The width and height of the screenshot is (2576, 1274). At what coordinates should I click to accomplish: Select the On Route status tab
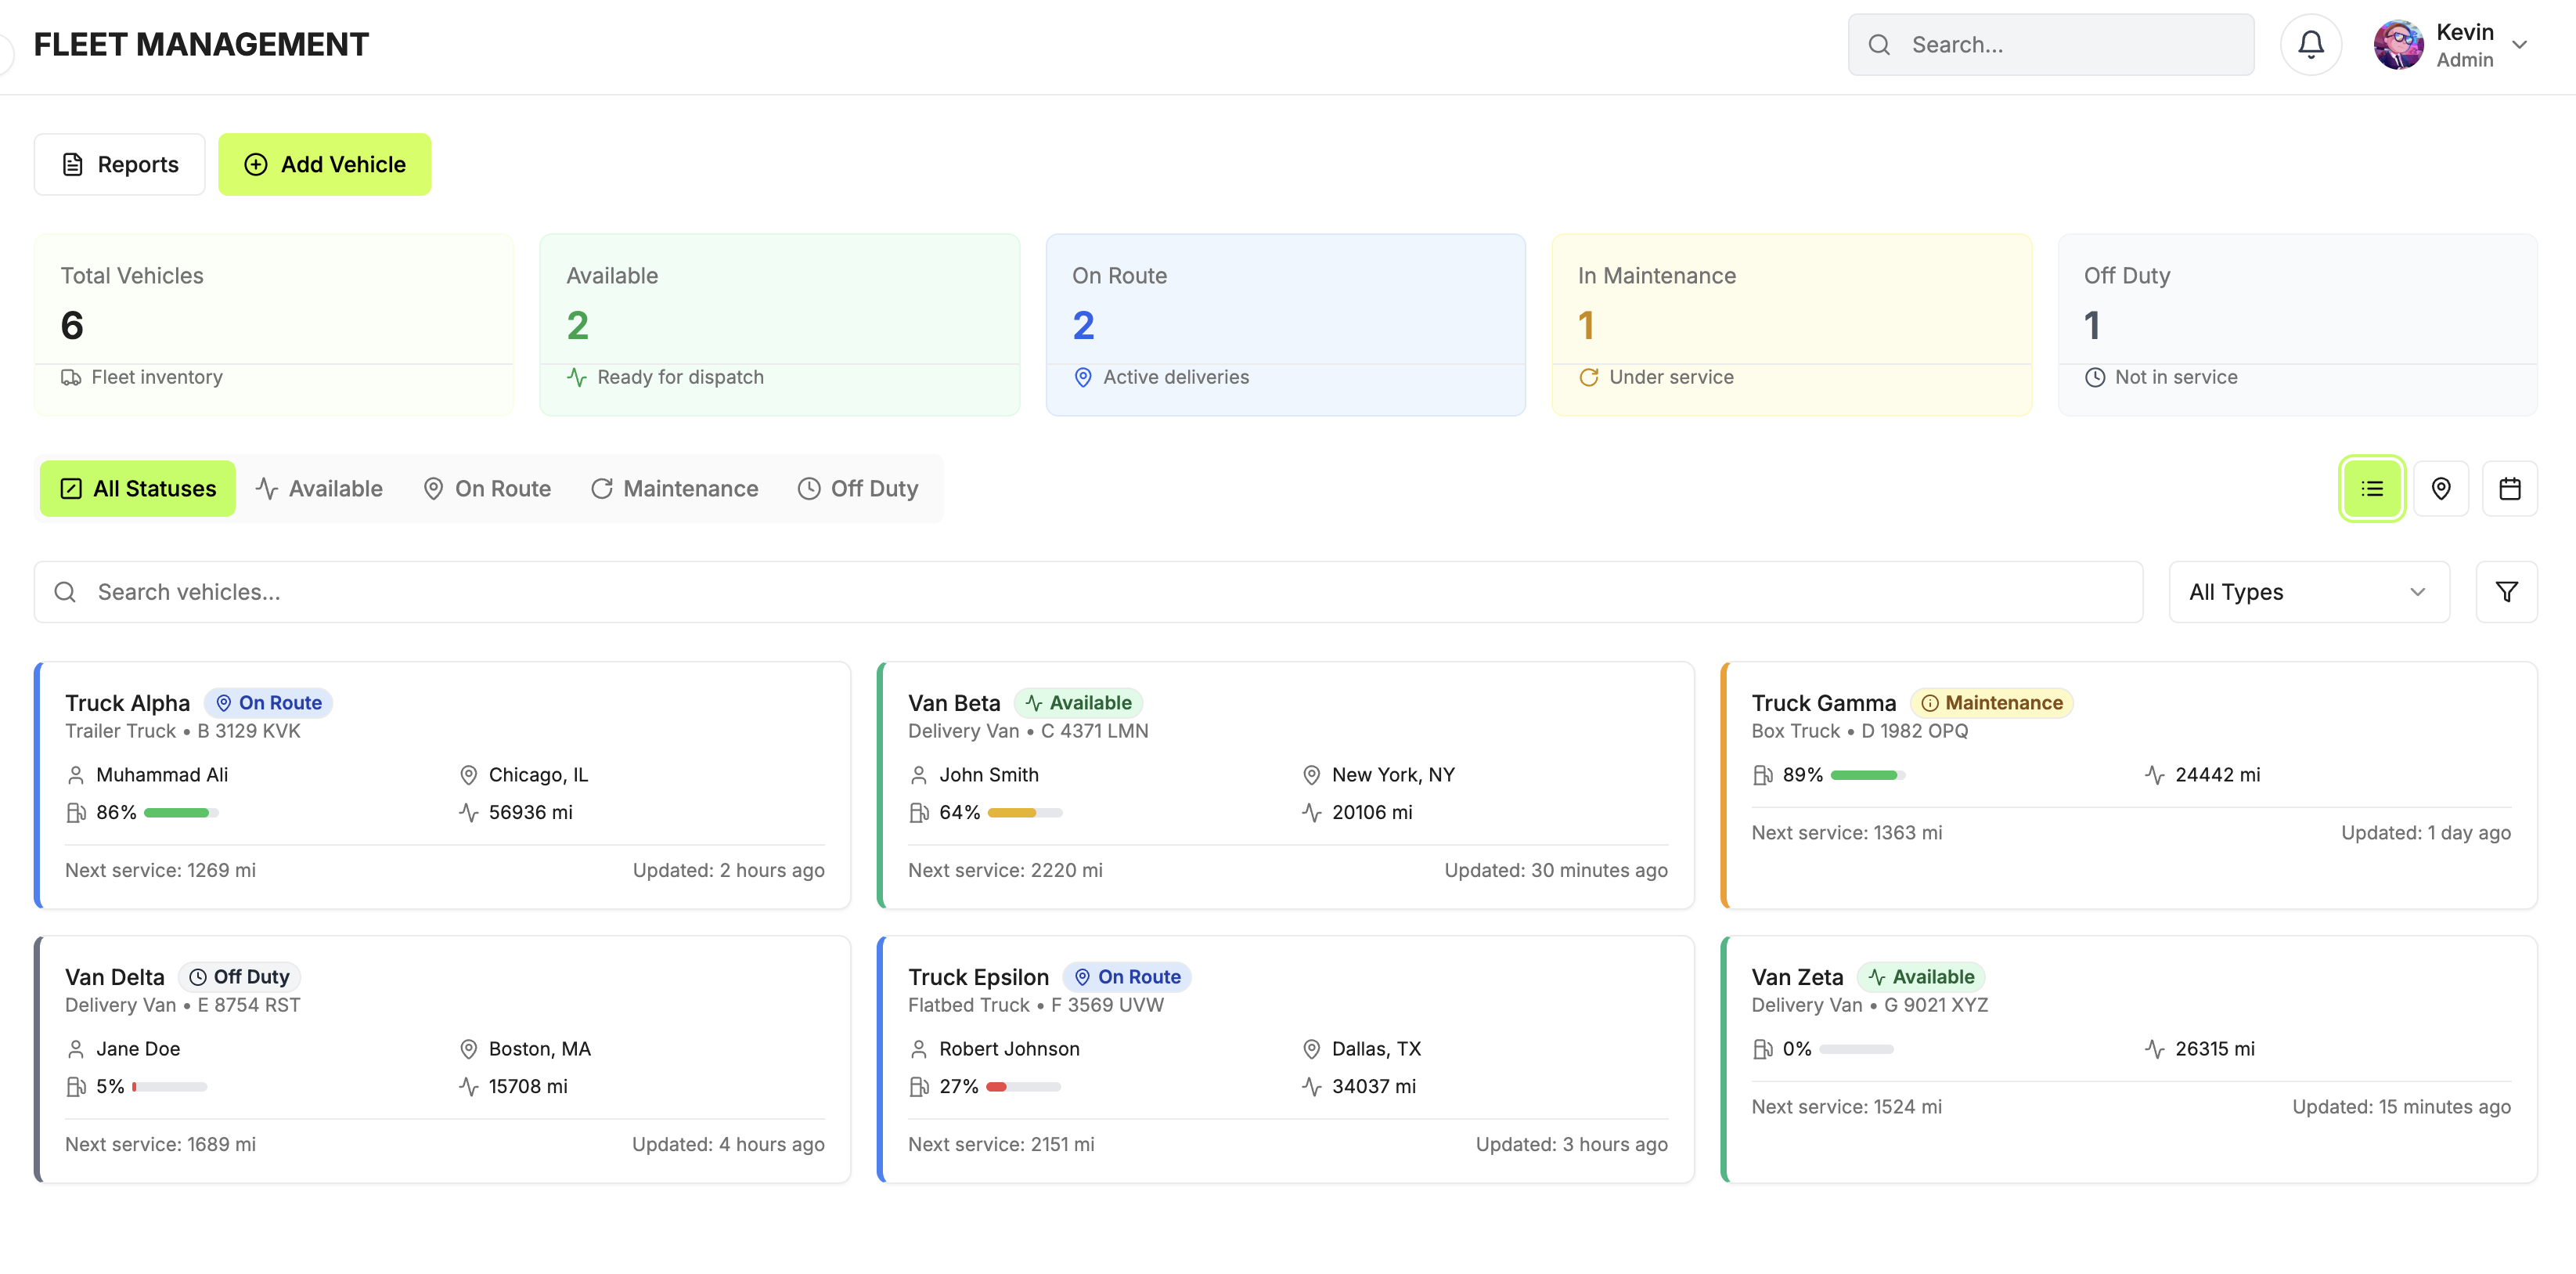pos(487,488)
